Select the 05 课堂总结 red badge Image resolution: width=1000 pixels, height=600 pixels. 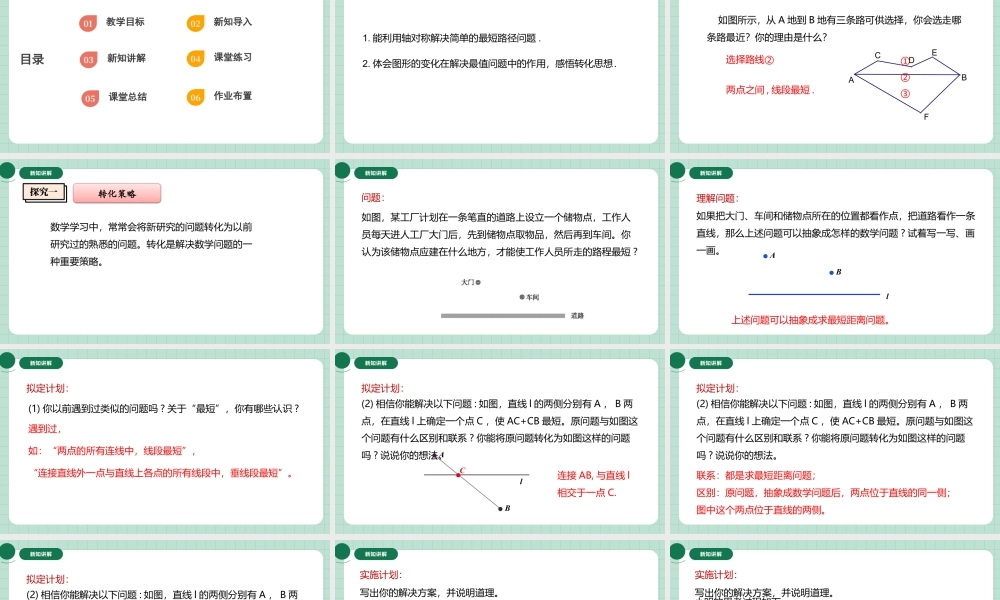tap(89, 97)
